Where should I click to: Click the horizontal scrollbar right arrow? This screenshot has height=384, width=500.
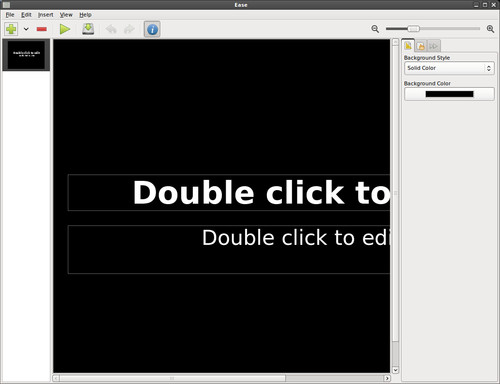tap(387, 378)
